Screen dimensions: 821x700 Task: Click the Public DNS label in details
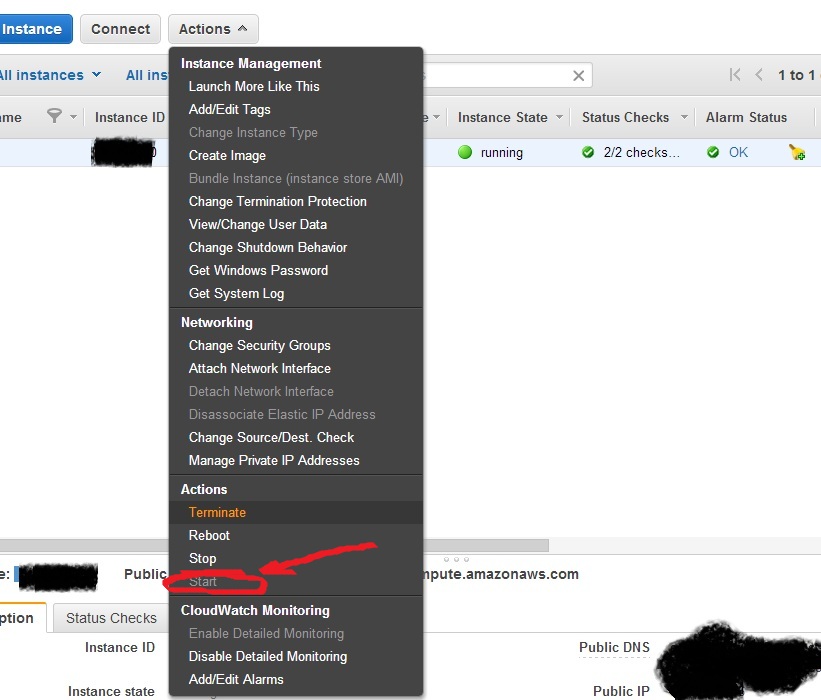[x=614, y=648]
